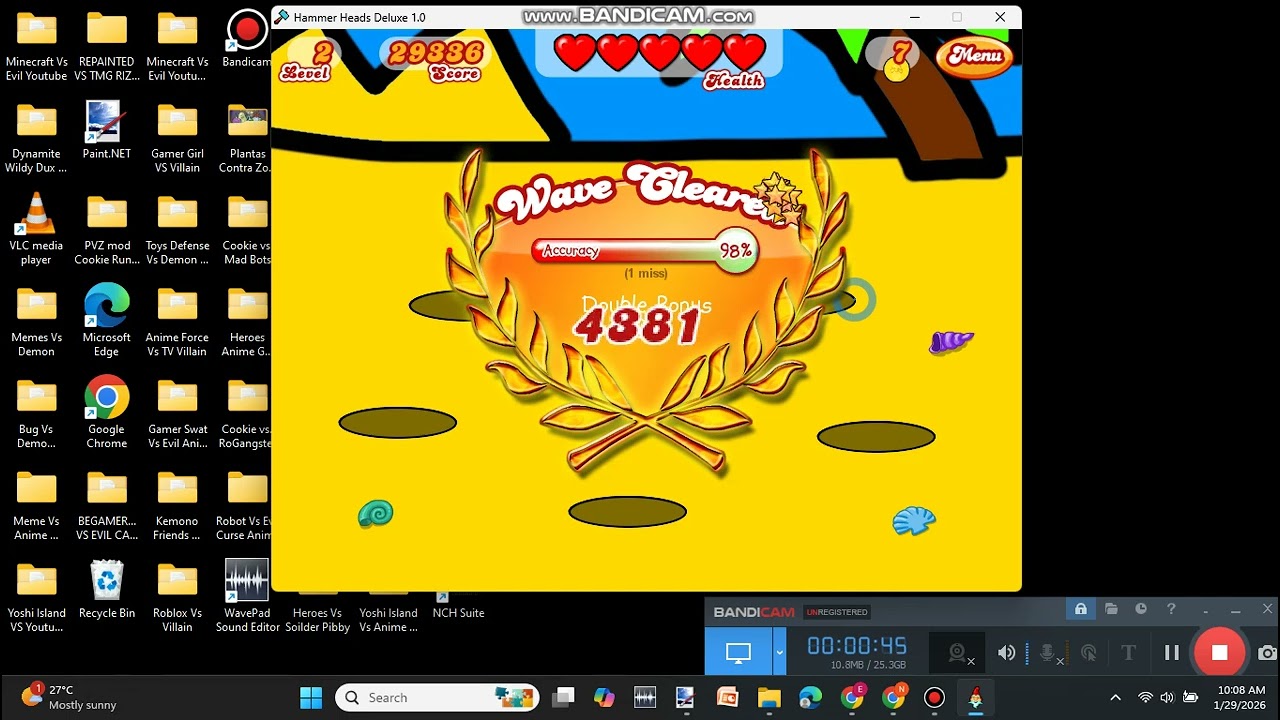This screenshot has width=1280, height=720.
Task: Stop the Bandicam recording
Action: click(x=1219, y=653)
